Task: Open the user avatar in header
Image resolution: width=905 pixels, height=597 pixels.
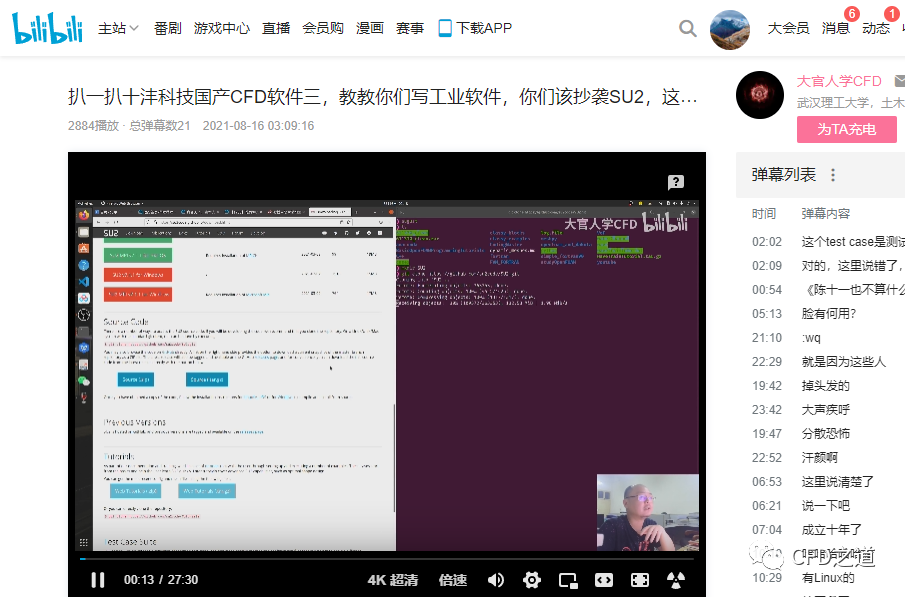Action: coord(730,29)
